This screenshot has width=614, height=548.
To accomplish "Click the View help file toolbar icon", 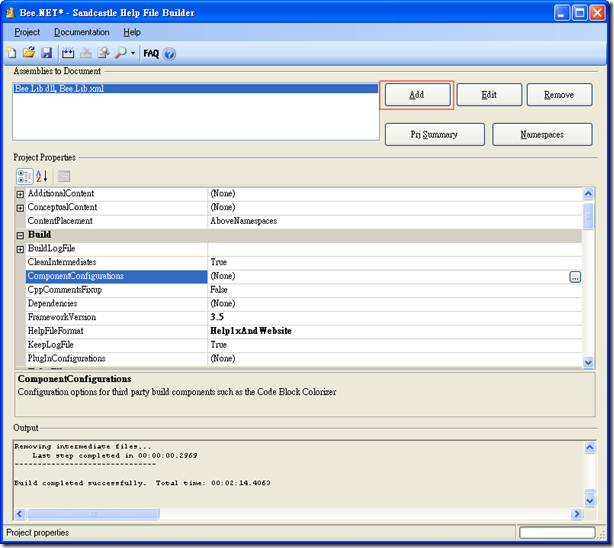I will coord(103,53).
